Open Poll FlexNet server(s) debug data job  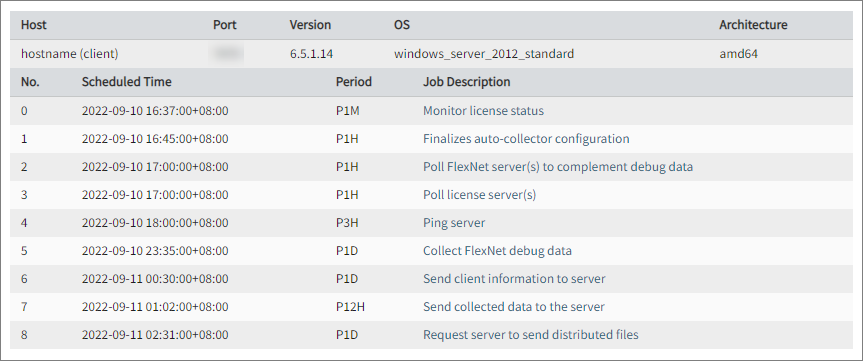click(558, 167)
